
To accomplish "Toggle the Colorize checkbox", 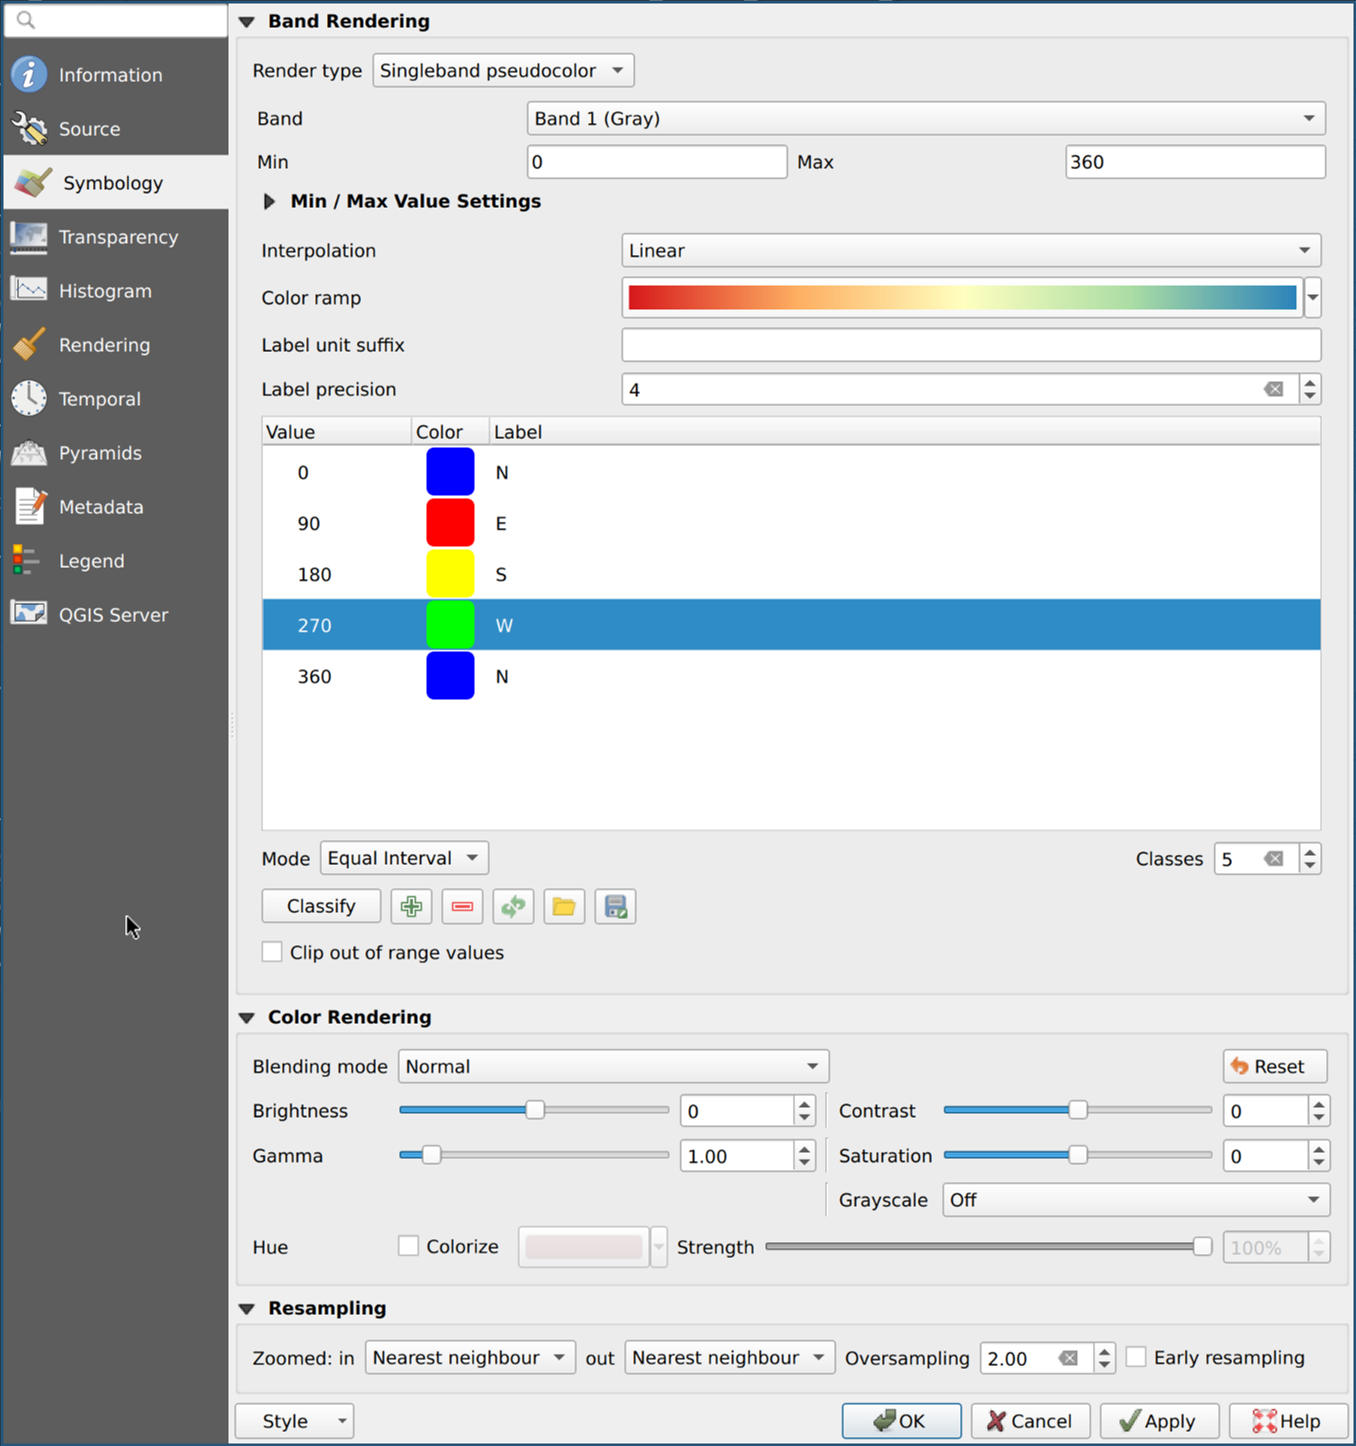I will coord(408,1246).
